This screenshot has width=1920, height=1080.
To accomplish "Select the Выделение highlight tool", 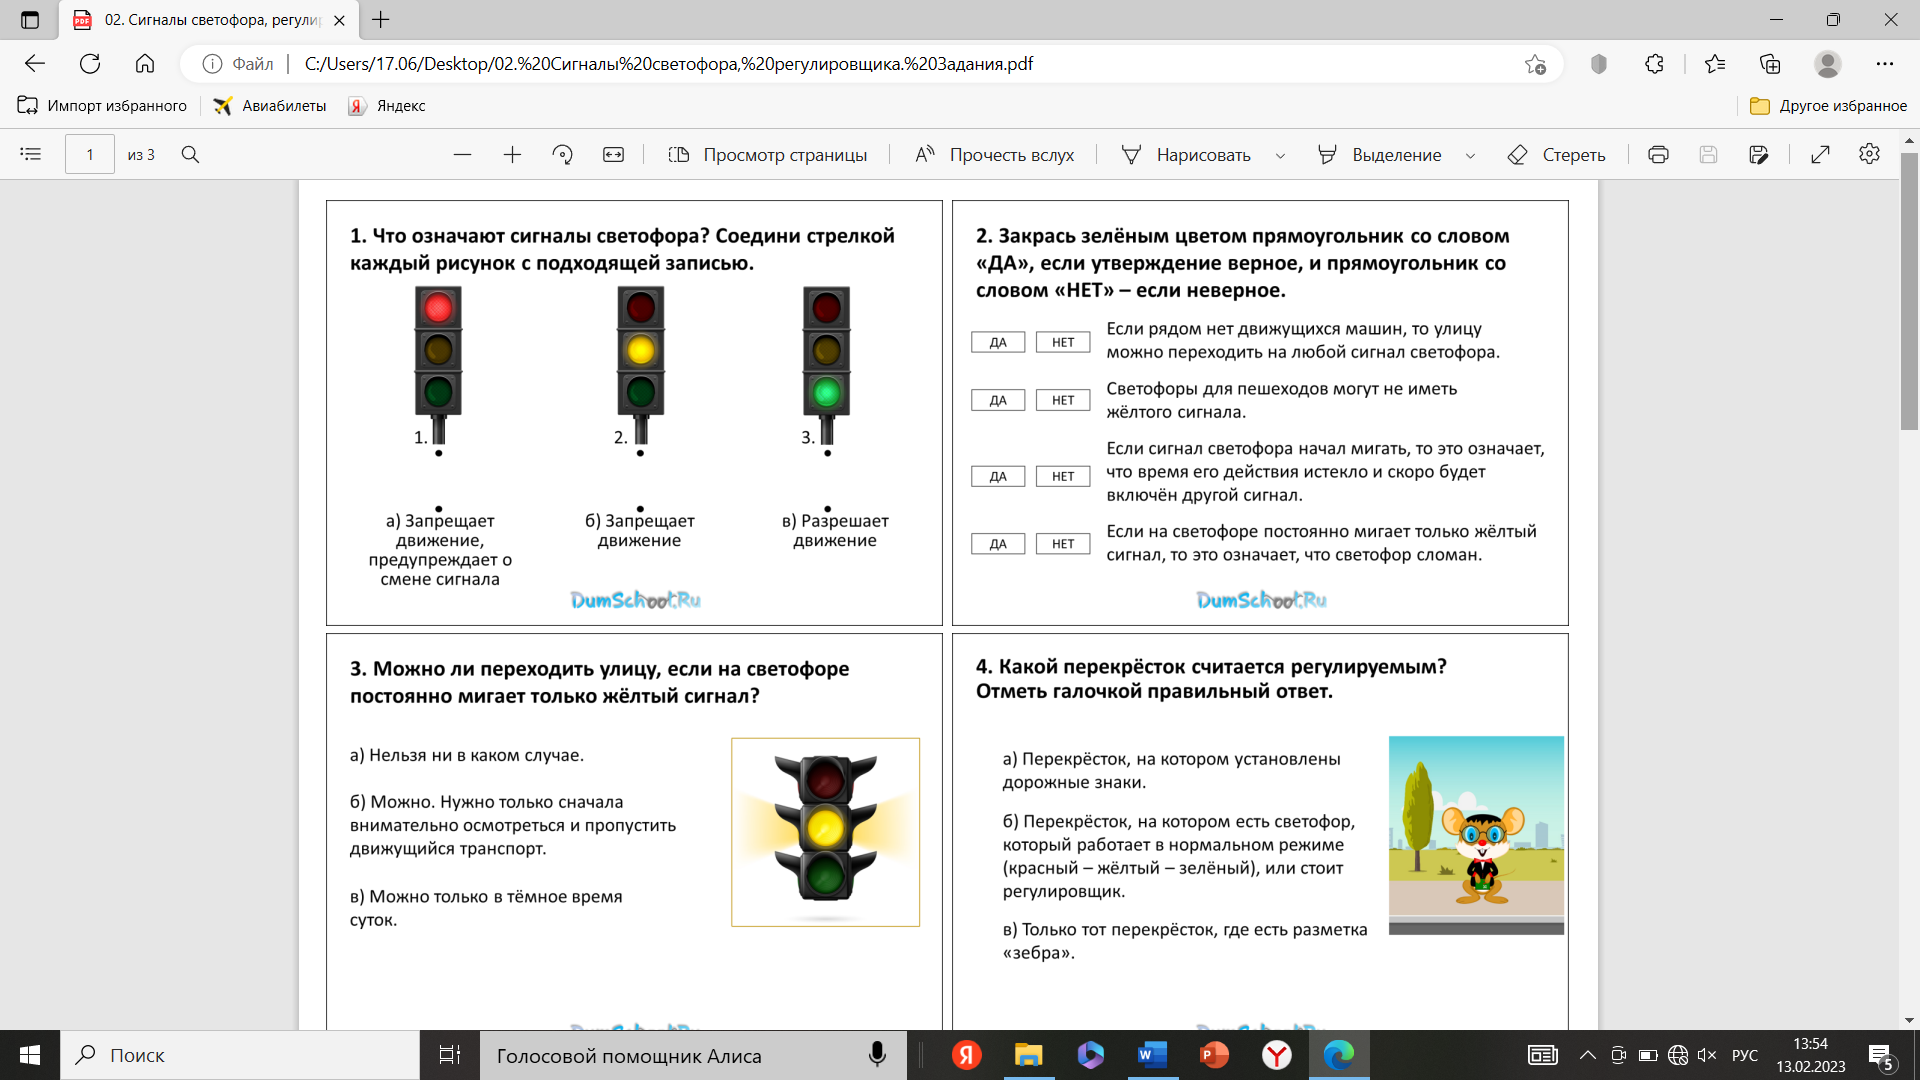I will click(x=1380, y=154).
